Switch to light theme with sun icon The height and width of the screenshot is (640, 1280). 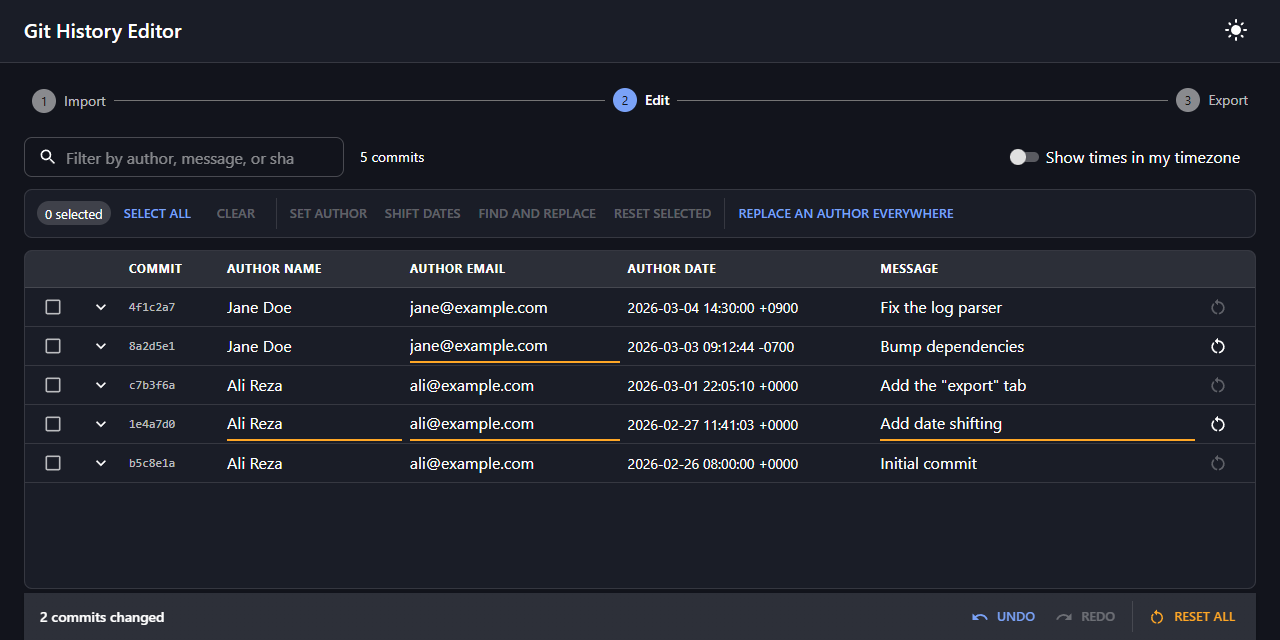(x=1236, y=30)
